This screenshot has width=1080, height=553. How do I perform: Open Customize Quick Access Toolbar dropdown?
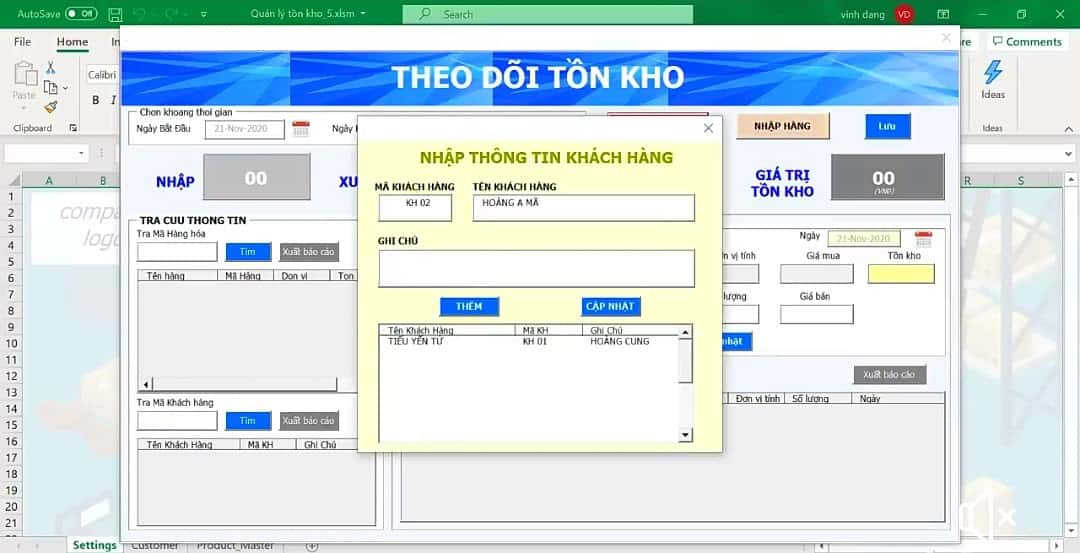tap(203, 14)
